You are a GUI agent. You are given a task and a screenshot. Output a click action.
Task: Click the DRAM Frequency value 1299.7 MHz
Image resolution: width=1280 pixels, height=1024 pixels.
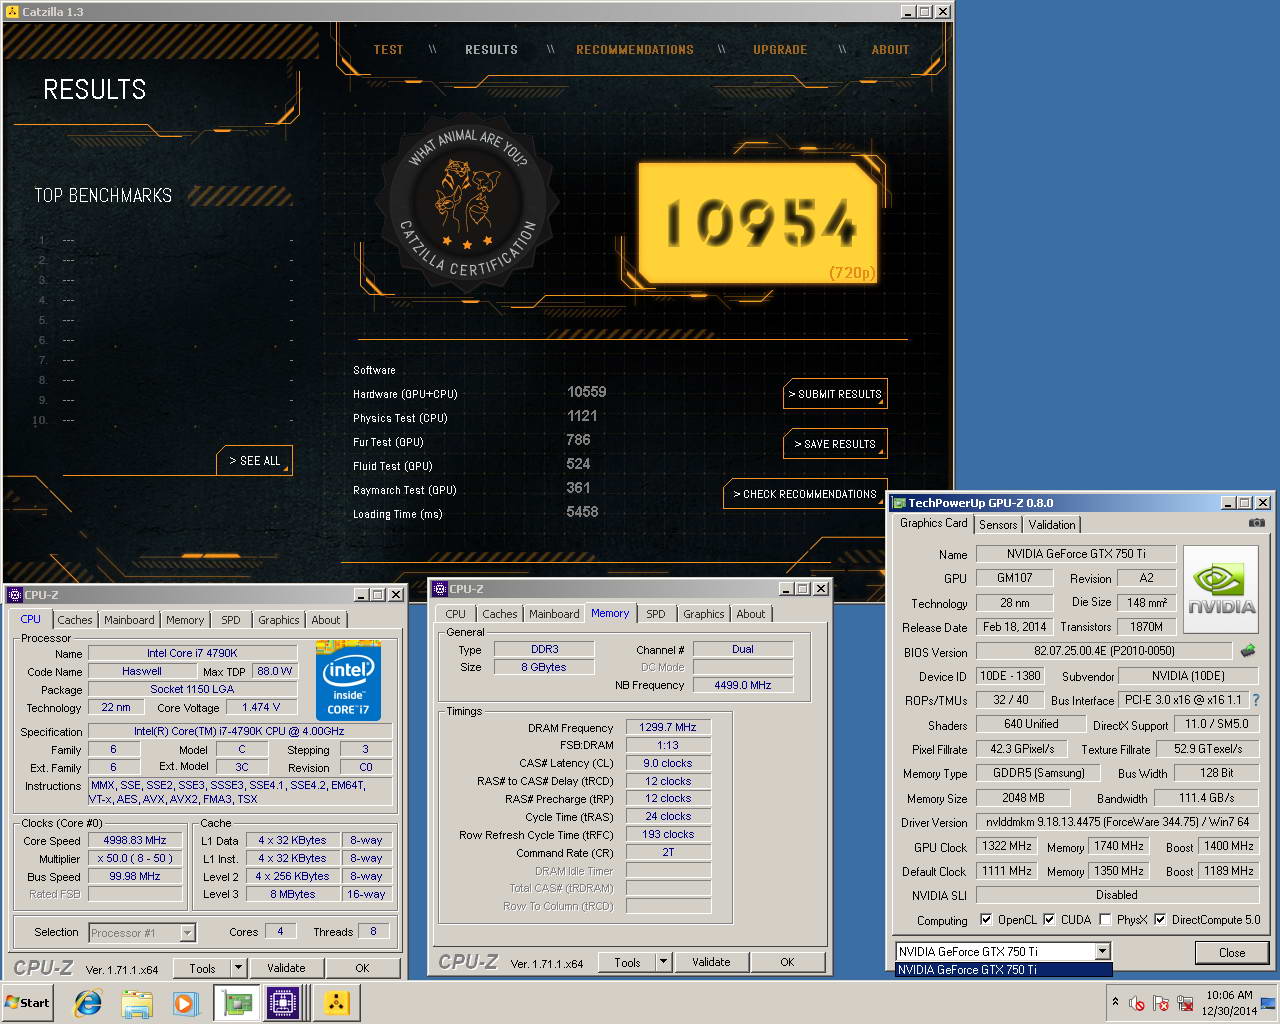tap(668, 727)
